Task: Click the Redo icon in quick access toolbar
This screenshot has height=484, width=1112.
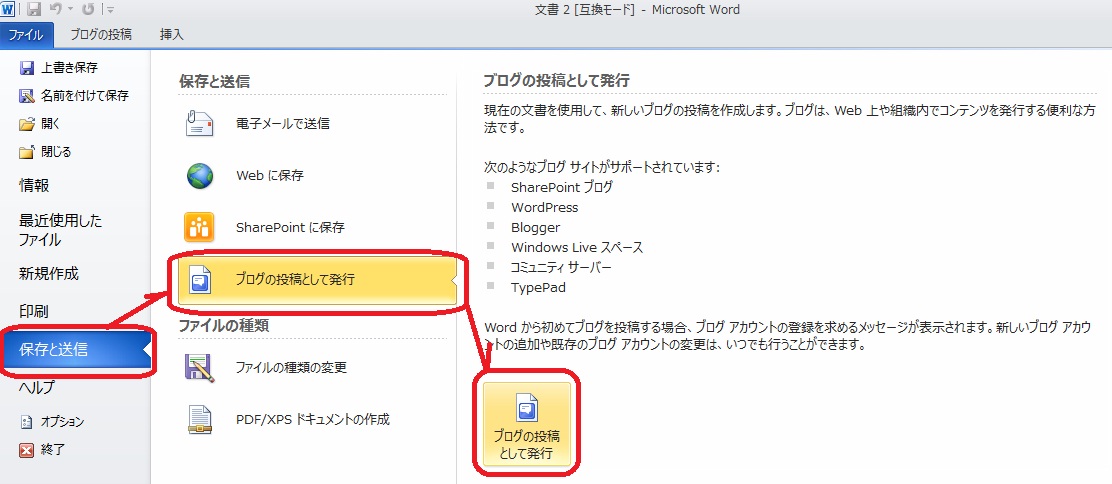Action: [x=88, y=10]
